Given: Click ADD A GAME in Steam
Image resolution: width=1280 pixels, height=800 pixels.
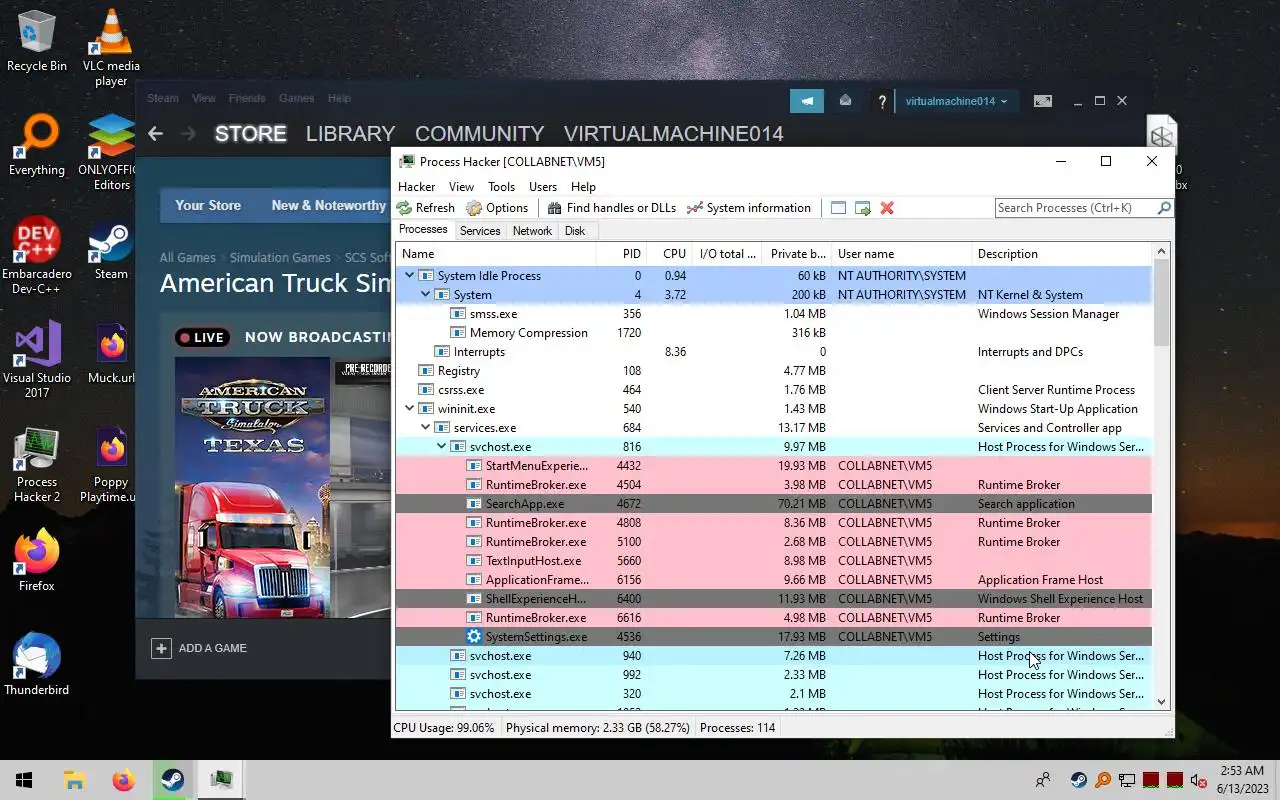Looking at the screenshot, I should [212, 648].
